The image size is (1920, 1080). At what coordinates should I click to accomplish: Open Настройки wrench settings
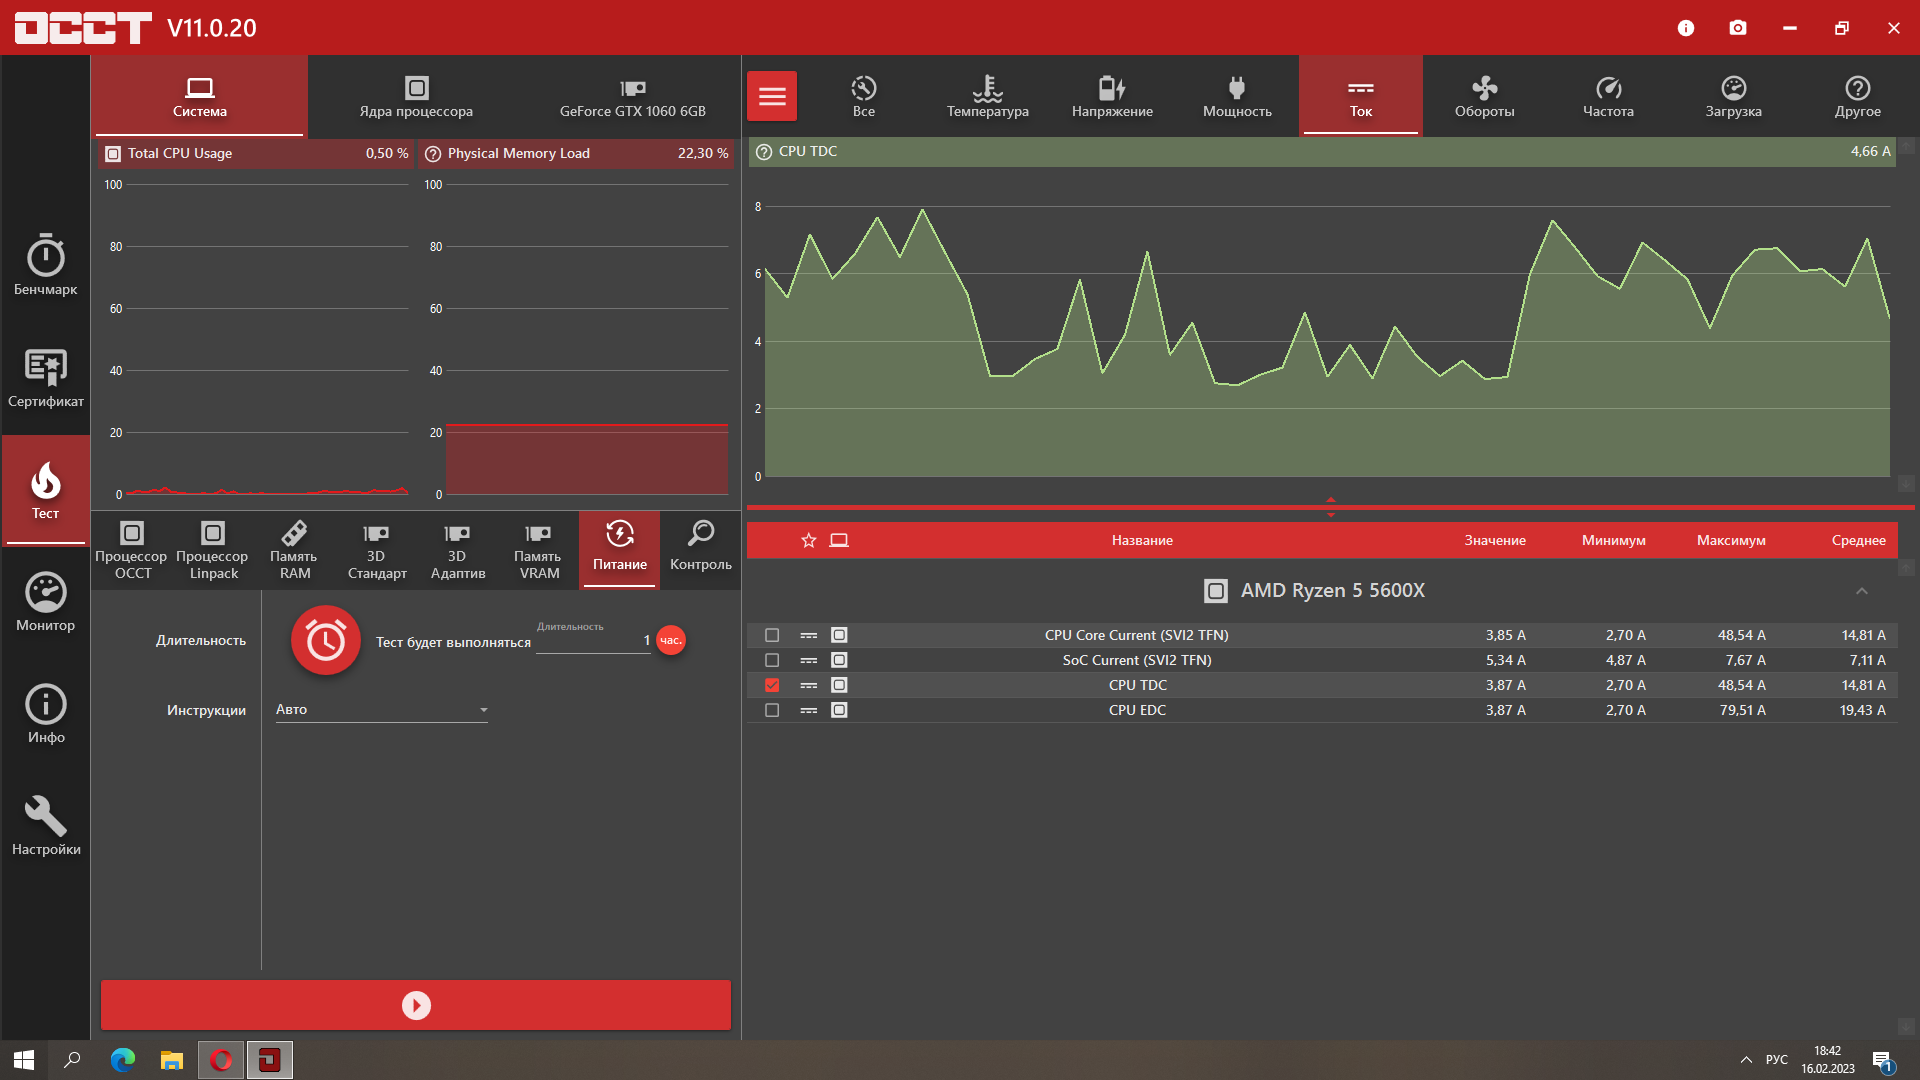[45, 826]
